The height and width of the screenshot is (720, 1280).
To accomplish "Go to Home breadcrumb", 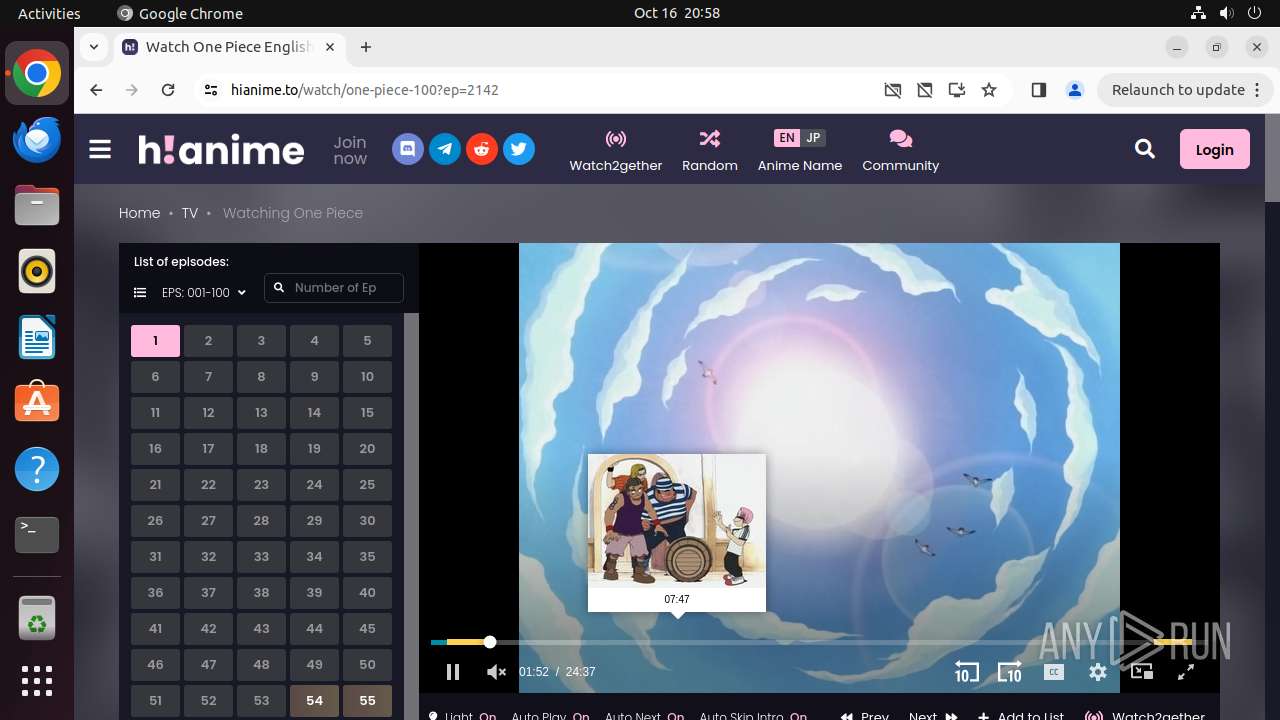I will point(139,213).
